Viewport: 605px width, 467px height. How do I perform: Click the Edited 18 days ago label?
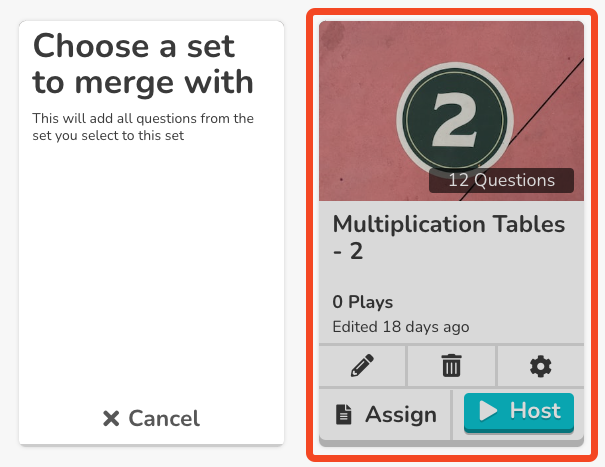pyautogui.click(x=400, y=326)
